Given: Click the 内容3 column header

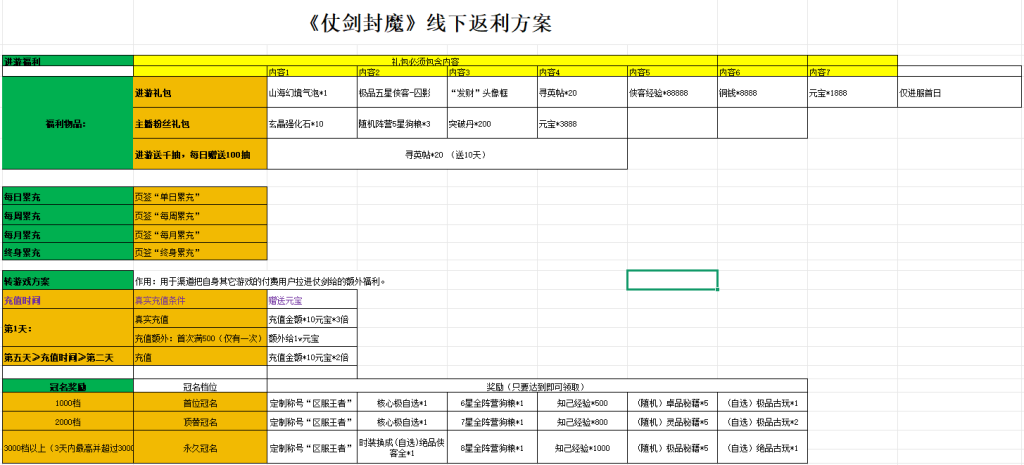Looking at the screenshot, I should [x=492, y=71].
